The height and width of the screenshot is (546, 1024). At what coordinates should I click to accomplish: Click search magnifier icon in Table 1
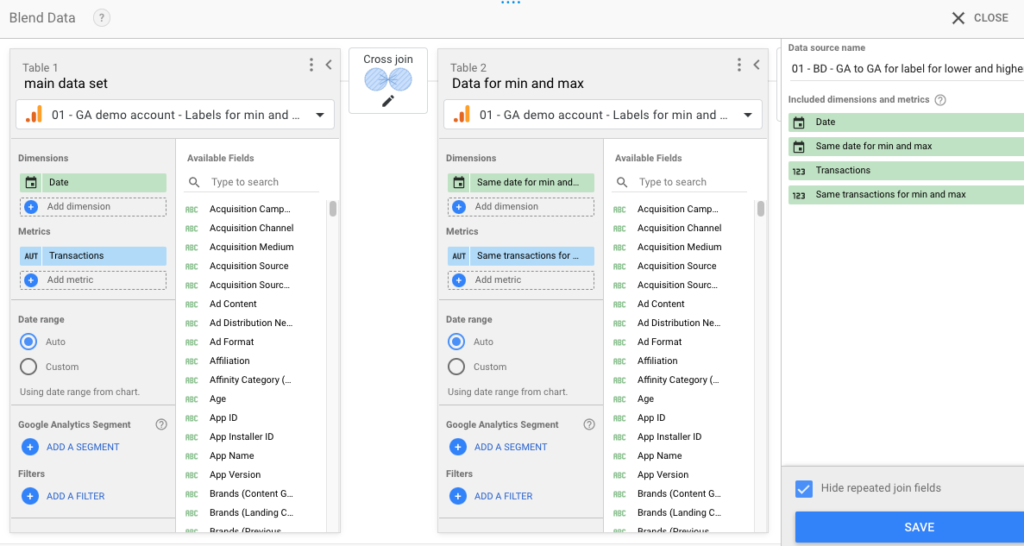click(x=194, y=182)
